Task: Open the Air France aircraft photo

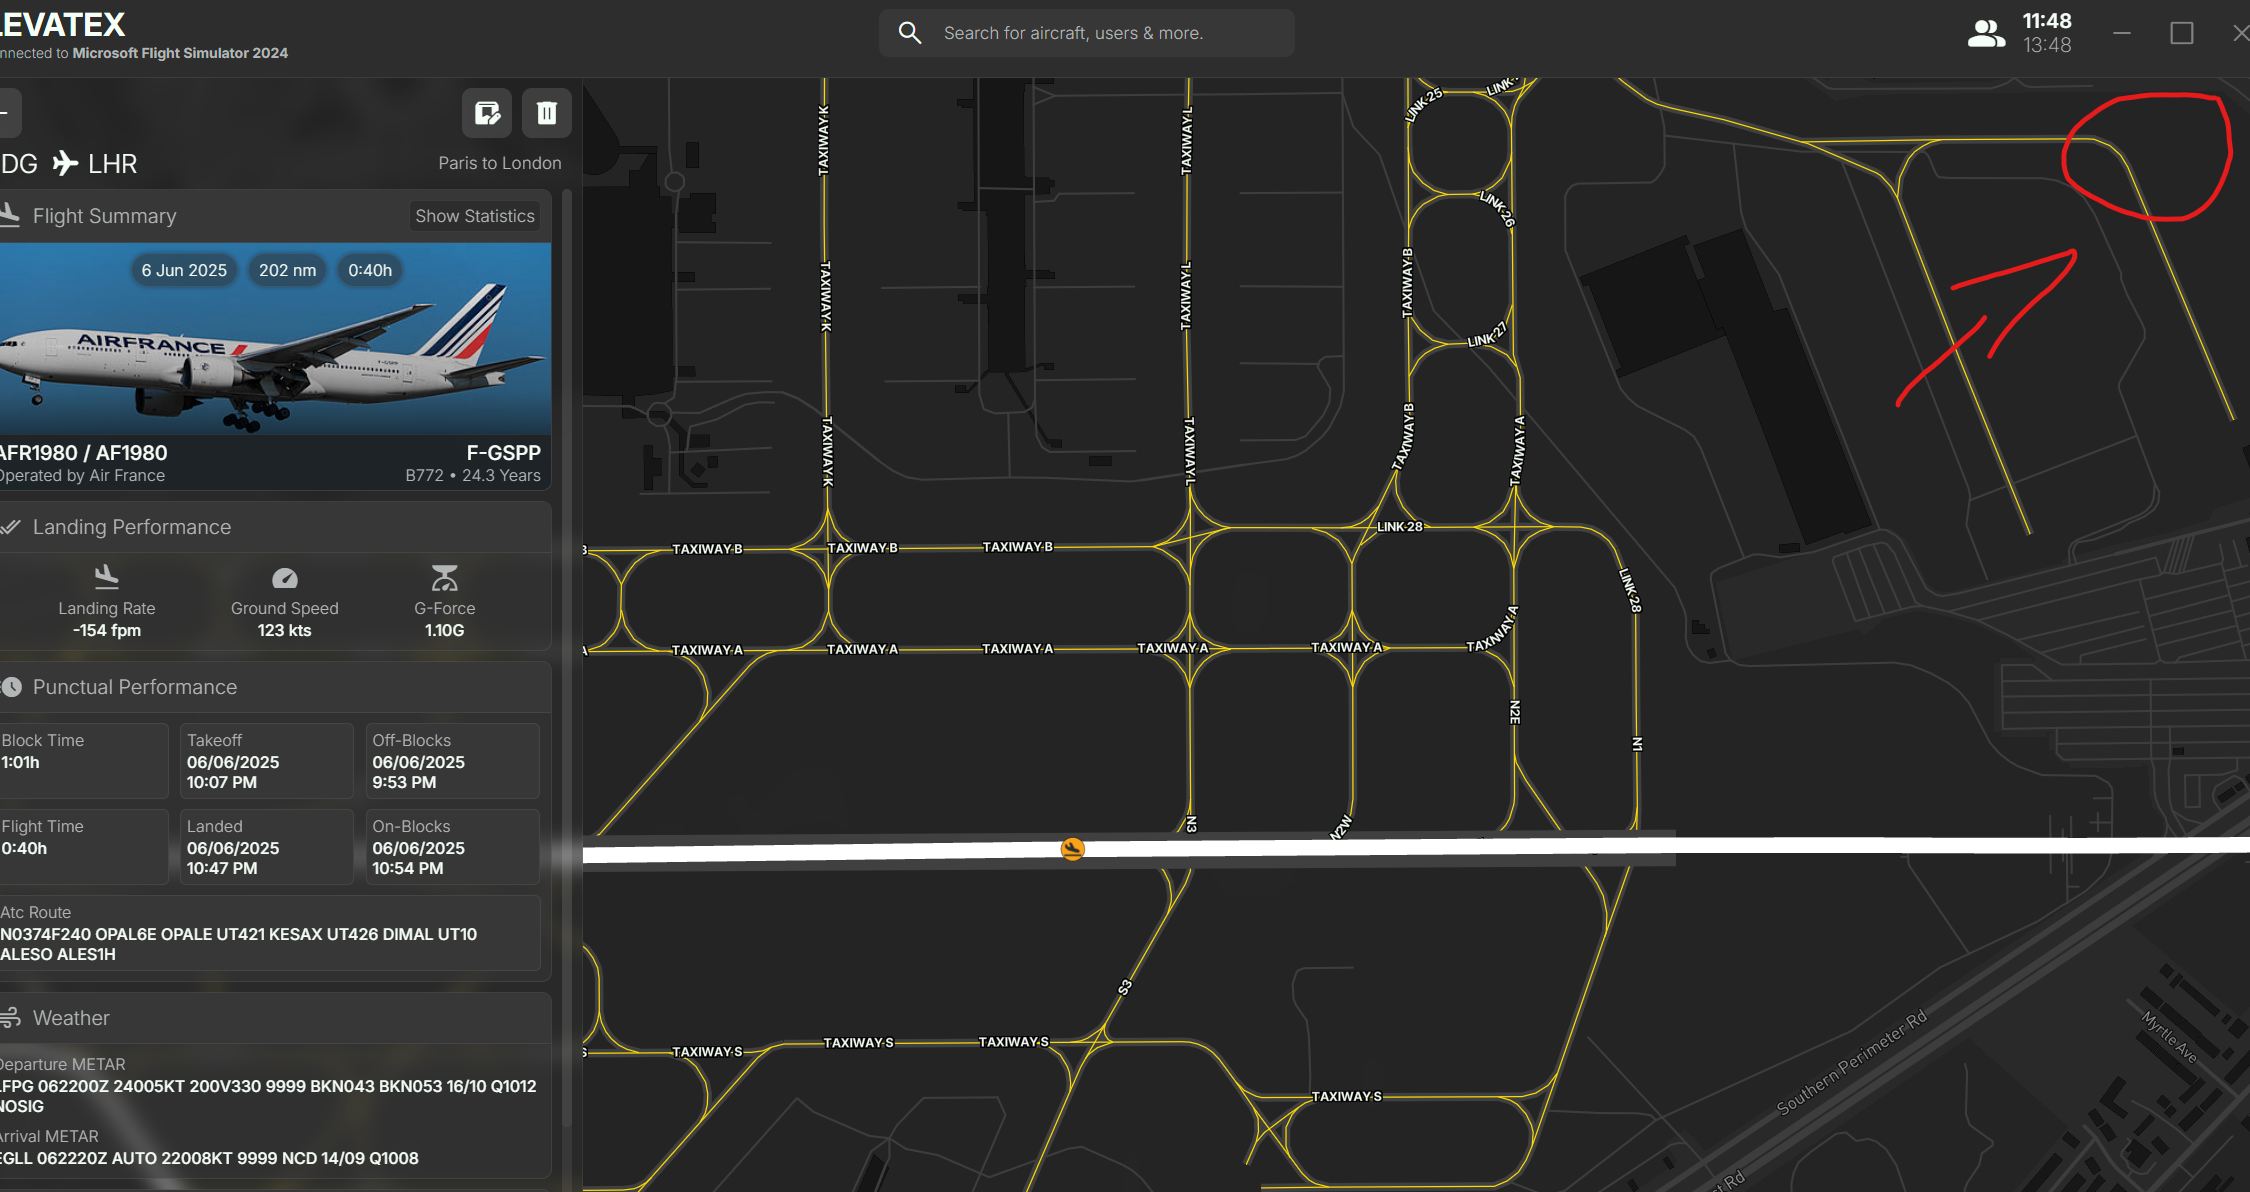Action: (275, 338)
